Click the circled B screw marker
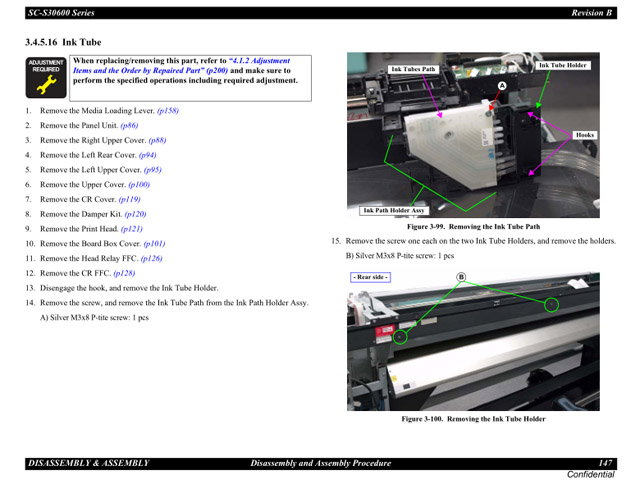 (461, 277)
